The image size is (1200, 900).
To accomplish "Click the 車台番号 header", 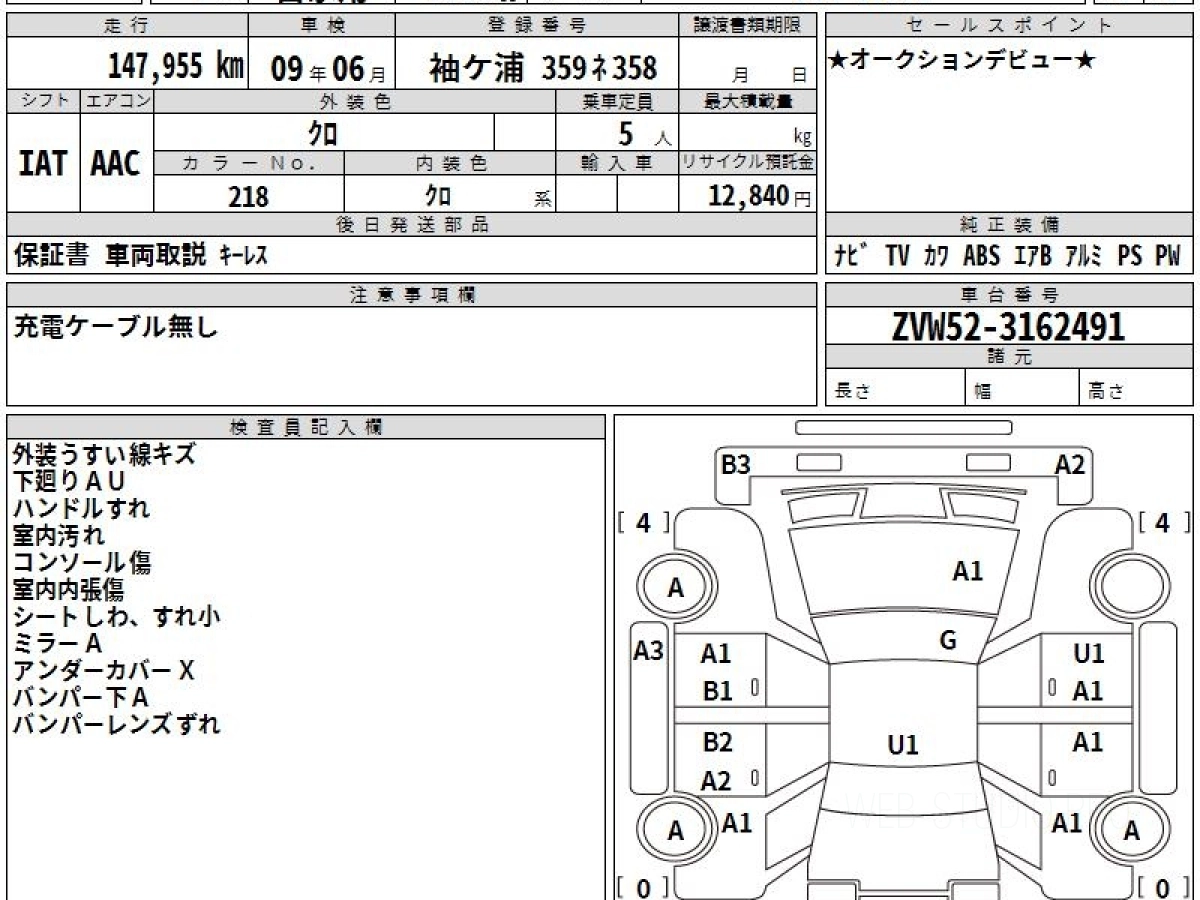I will point(1009,295).
